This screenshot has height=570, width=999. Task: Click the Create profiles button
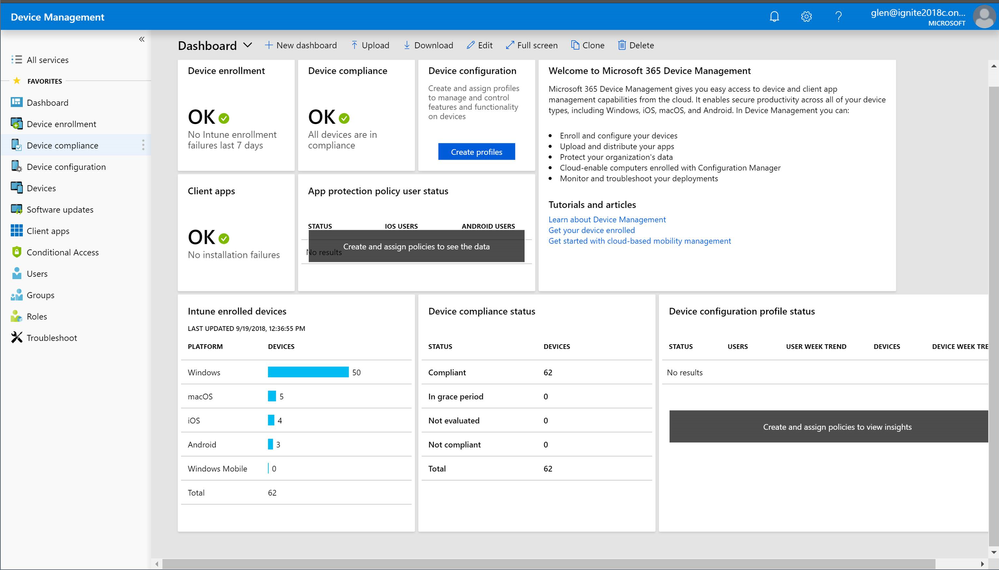click(477, 152)
